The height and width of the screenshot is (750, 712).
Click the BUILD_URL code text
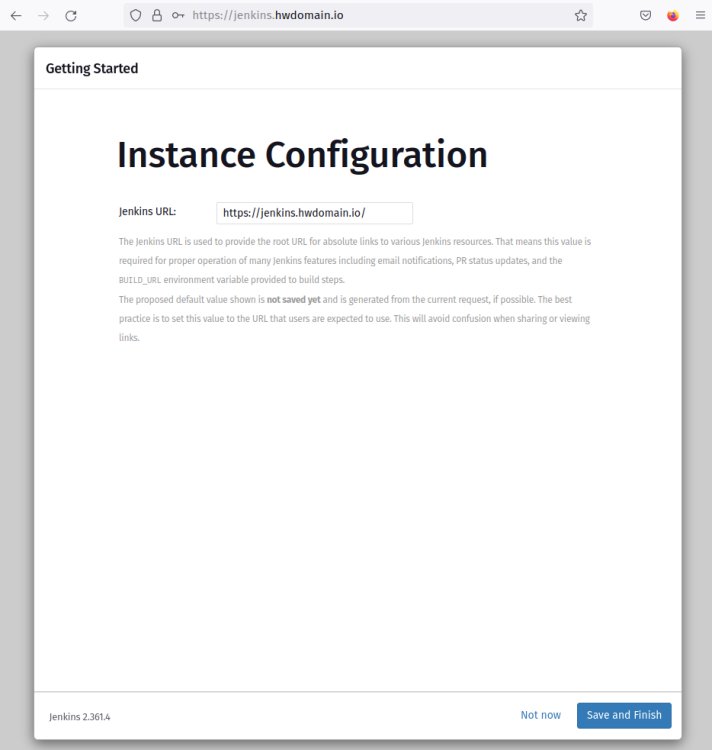pos(140,280)
